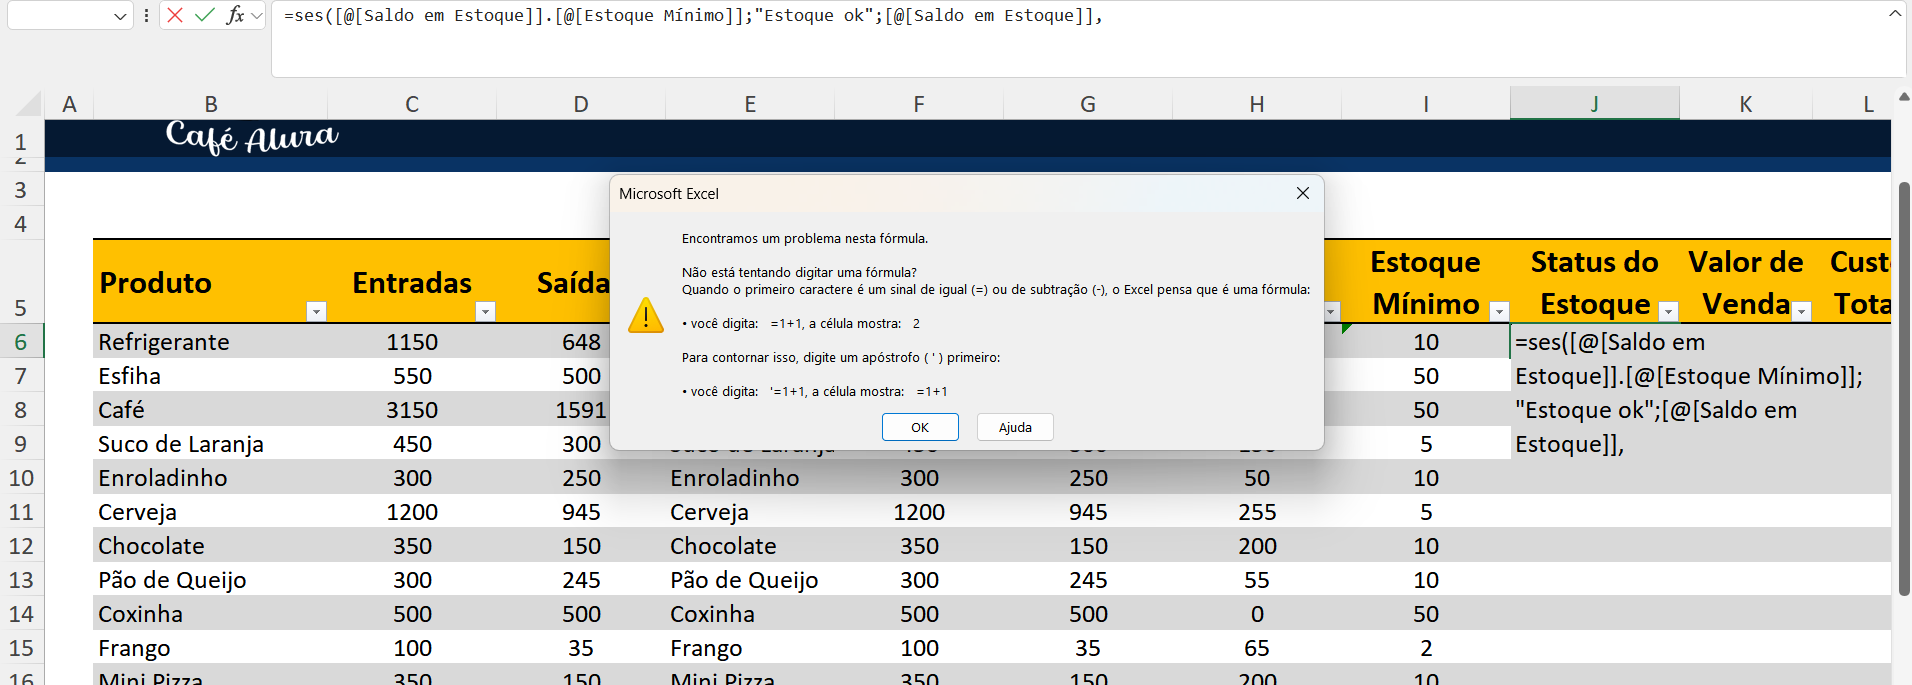
Task: Click the Café Alura logo banner
Action: click(252, 137)
